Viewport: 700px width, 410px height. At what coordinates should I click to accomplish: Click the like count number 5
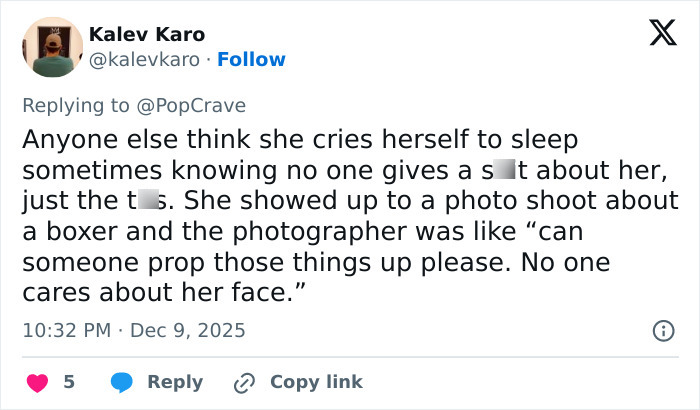coord(69,382)
